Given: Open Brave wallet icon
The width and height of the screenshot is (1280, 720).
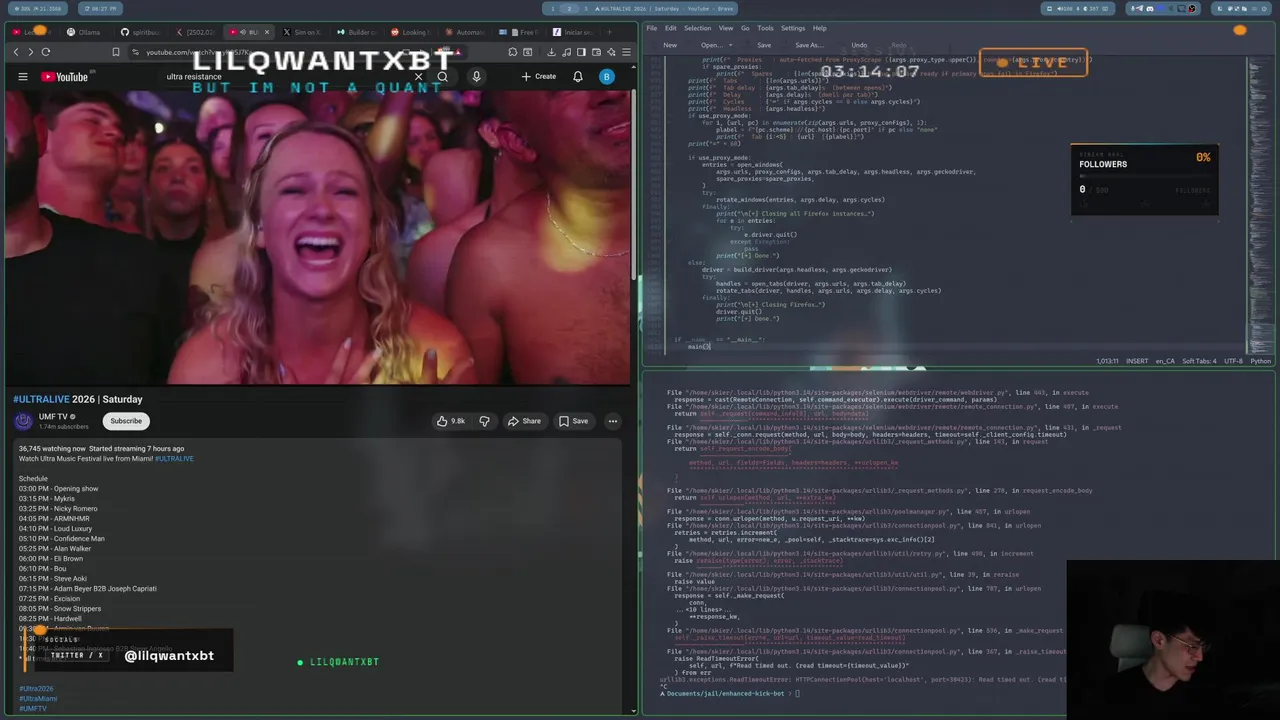Looking at the screenshot, I should pyautogui.click(x=596, y=52).
